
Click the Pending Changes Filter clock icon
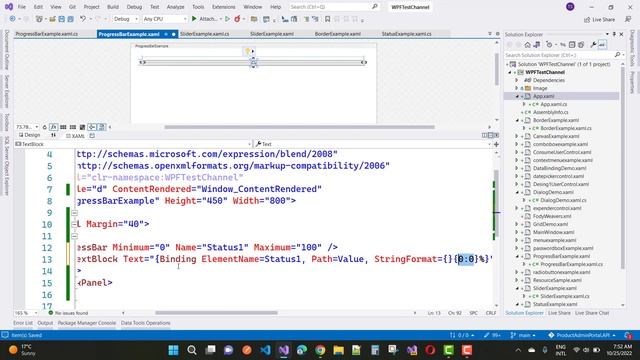pyautogui.click(x=549, y=44)
